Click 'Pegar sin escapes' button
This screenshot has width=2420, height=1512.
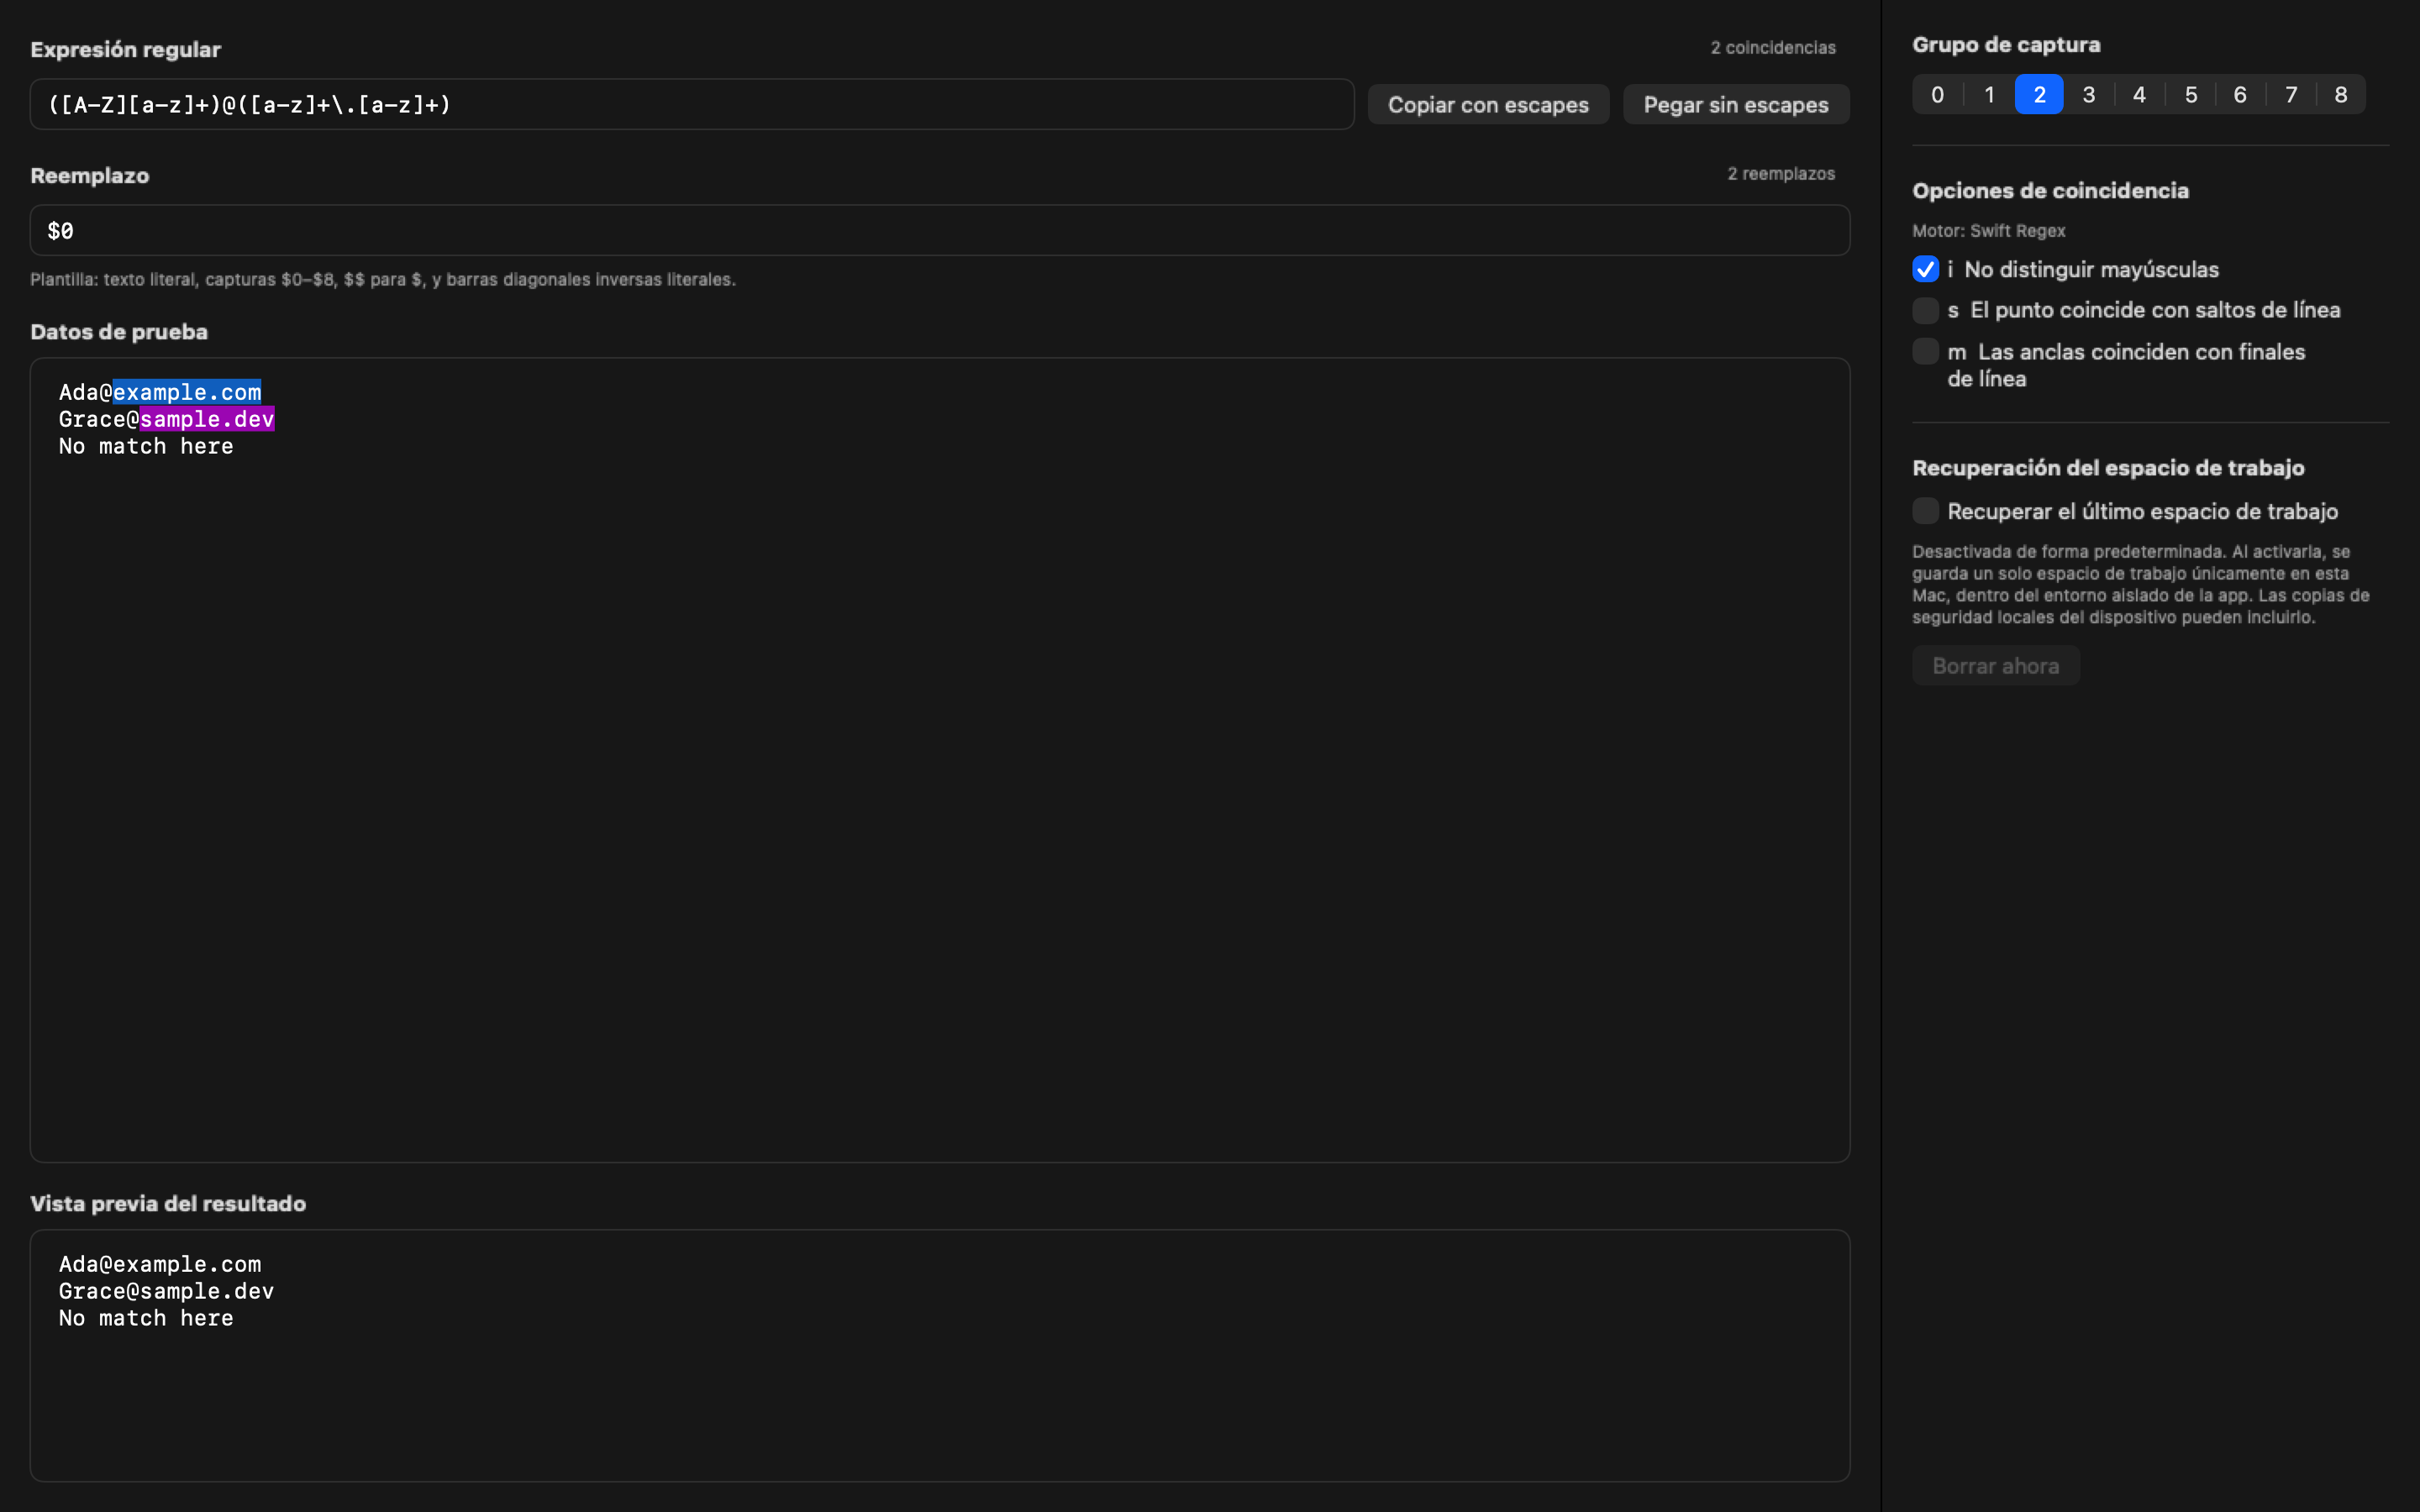pos(1736,105)
